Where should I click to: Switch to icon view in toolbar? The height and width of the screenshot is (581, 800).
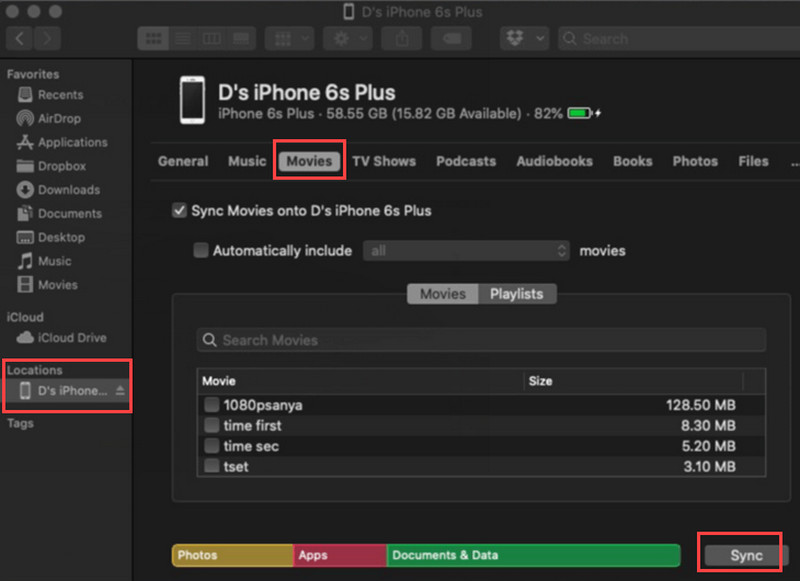click(x=153, y=39)
